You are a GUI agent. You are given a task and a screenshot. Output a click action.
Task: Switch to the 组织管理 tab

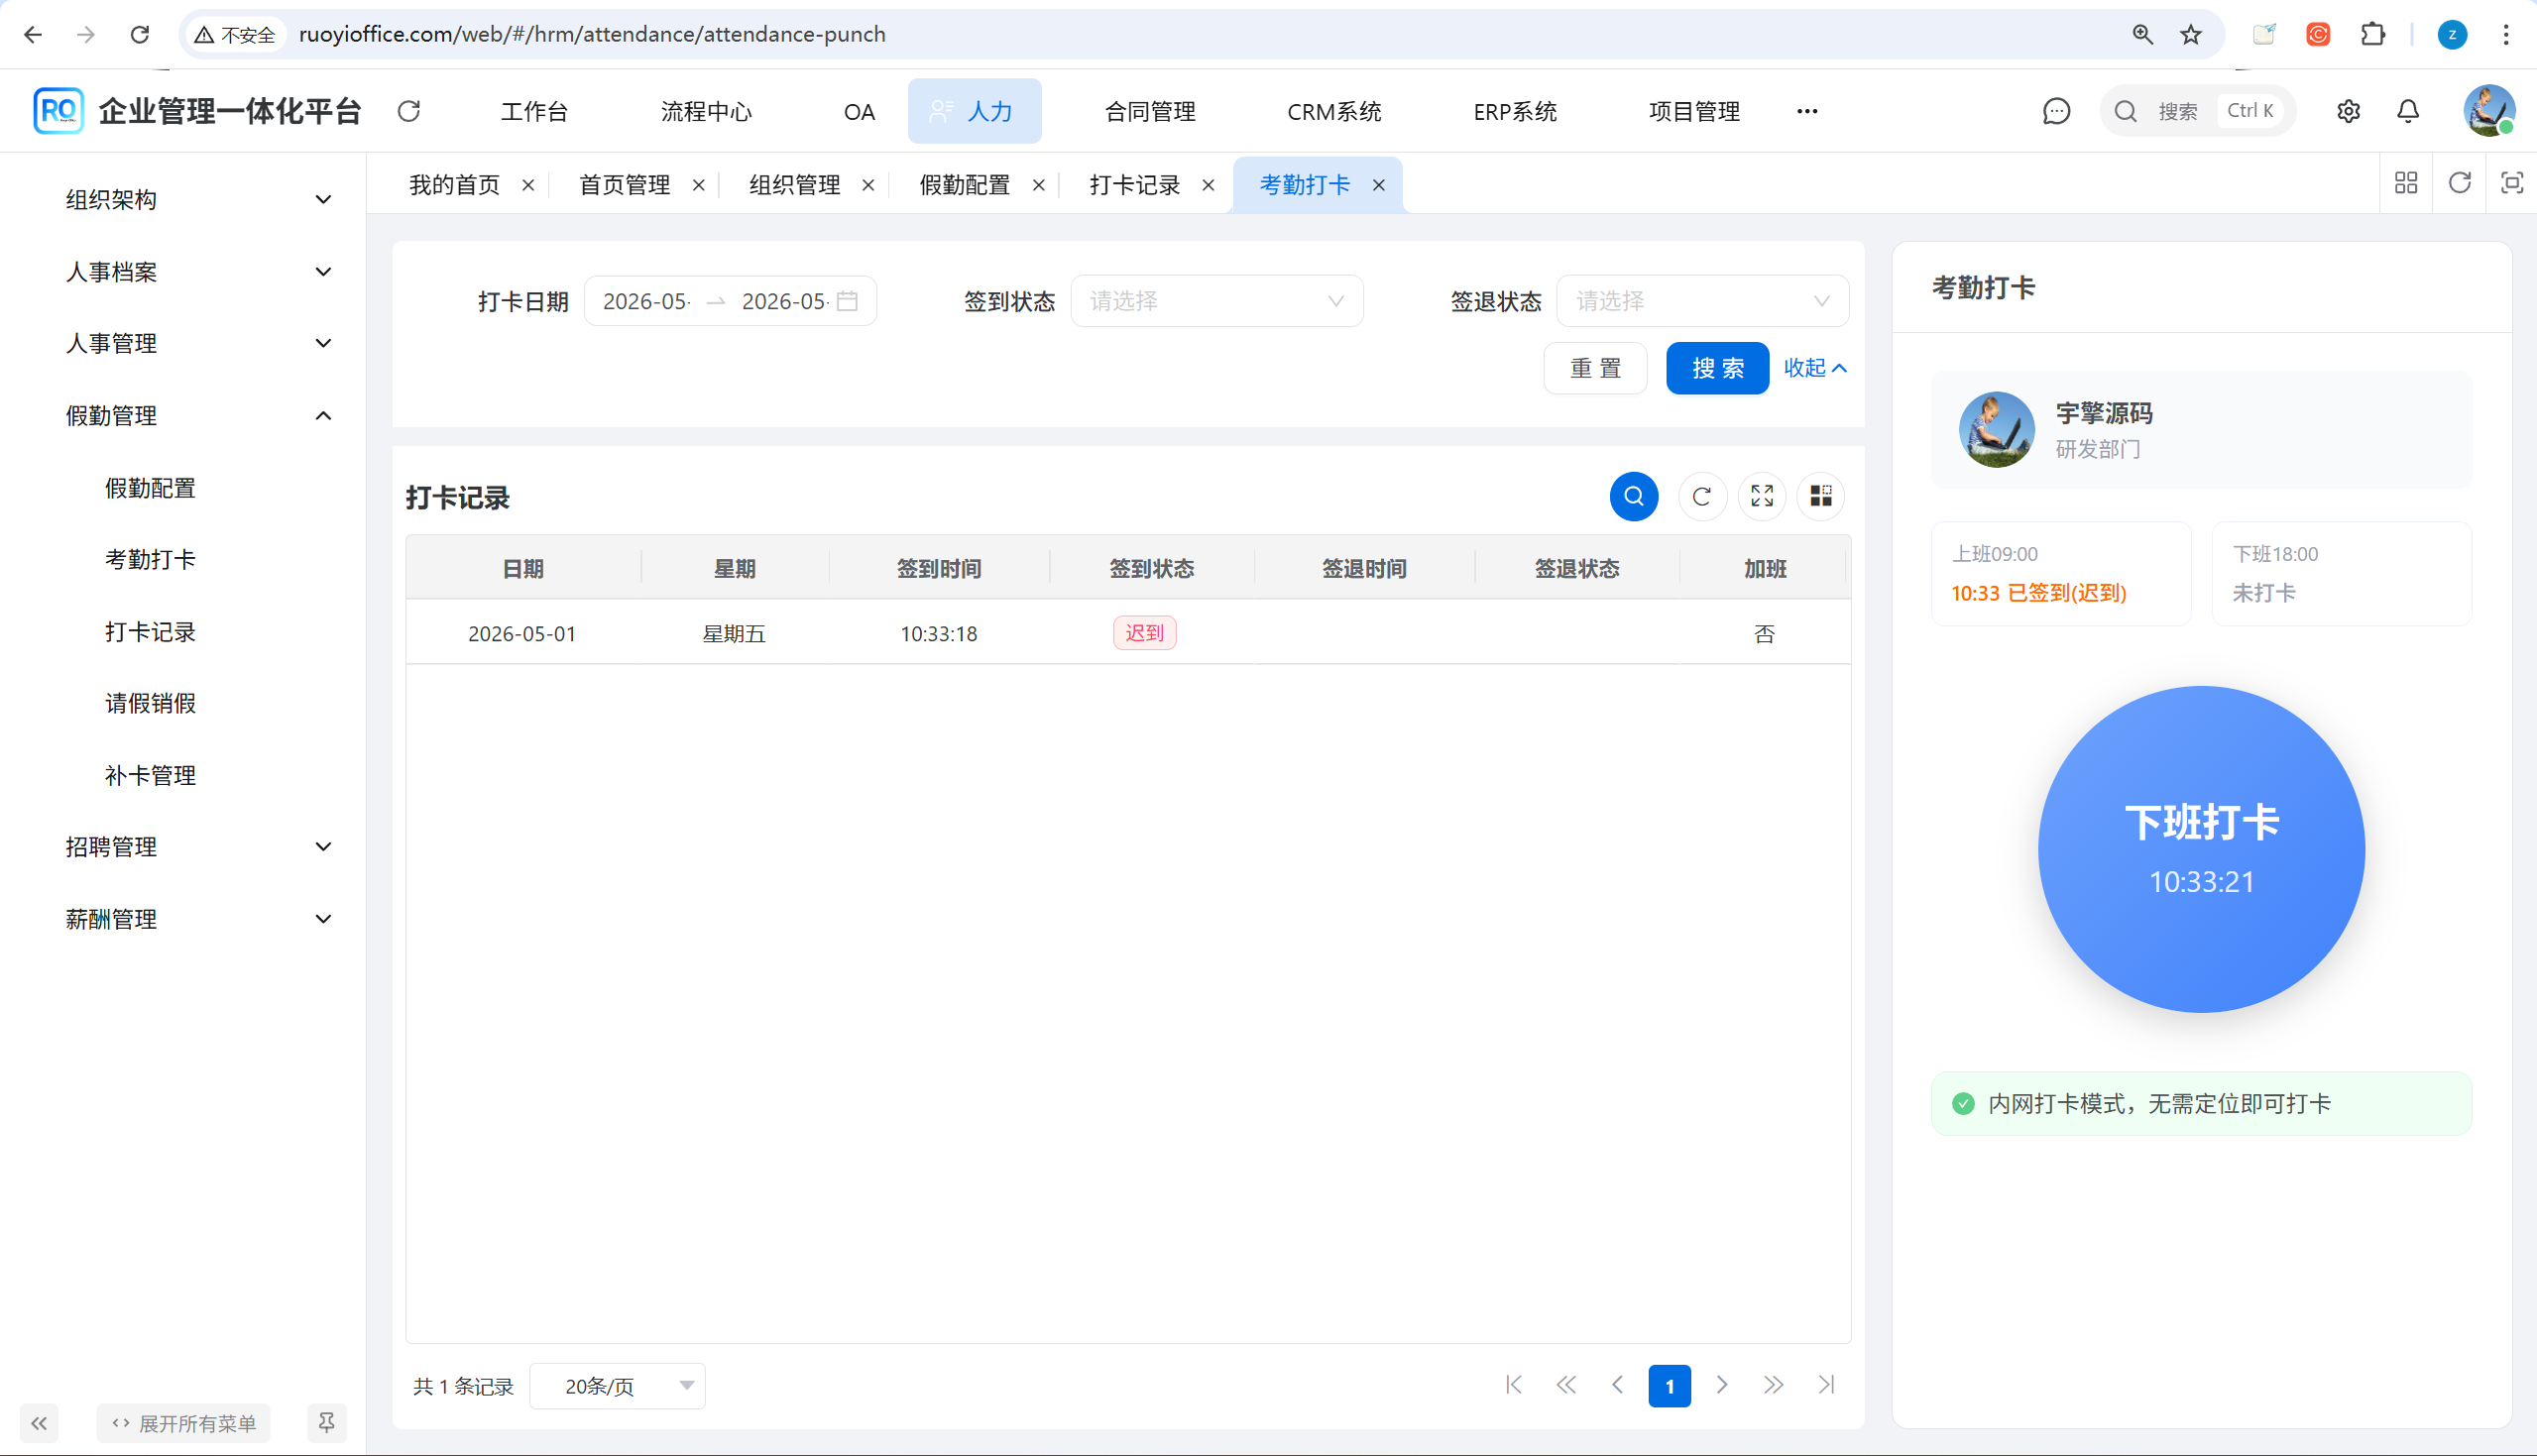click(795, 185)
